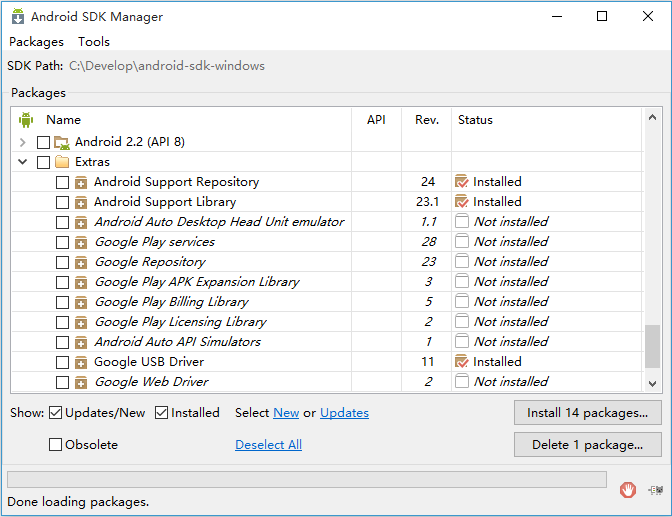The width and height of the screenshot is (672, 517).
Task: Check the Google Repository checkbox
Action: point(63,262)
